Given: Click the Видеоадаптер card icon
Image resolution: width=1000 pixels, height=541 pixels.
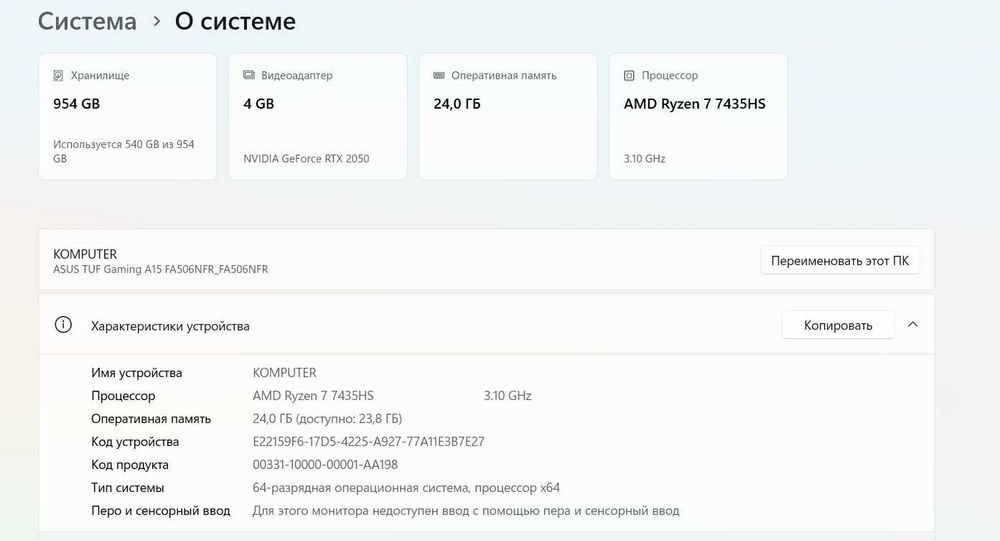Looking at the screenshot, I should [x=249, y=75].
